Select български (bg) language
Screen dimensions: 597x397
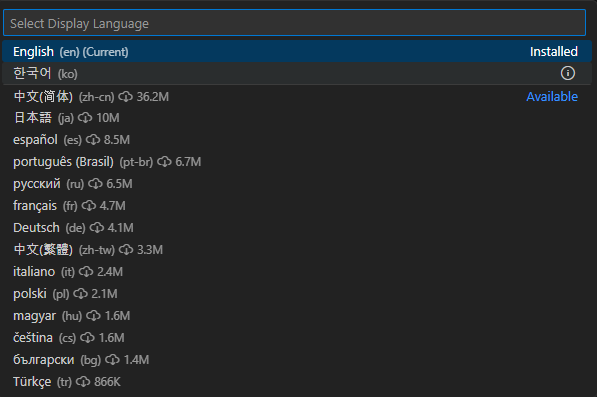(297, 360)
